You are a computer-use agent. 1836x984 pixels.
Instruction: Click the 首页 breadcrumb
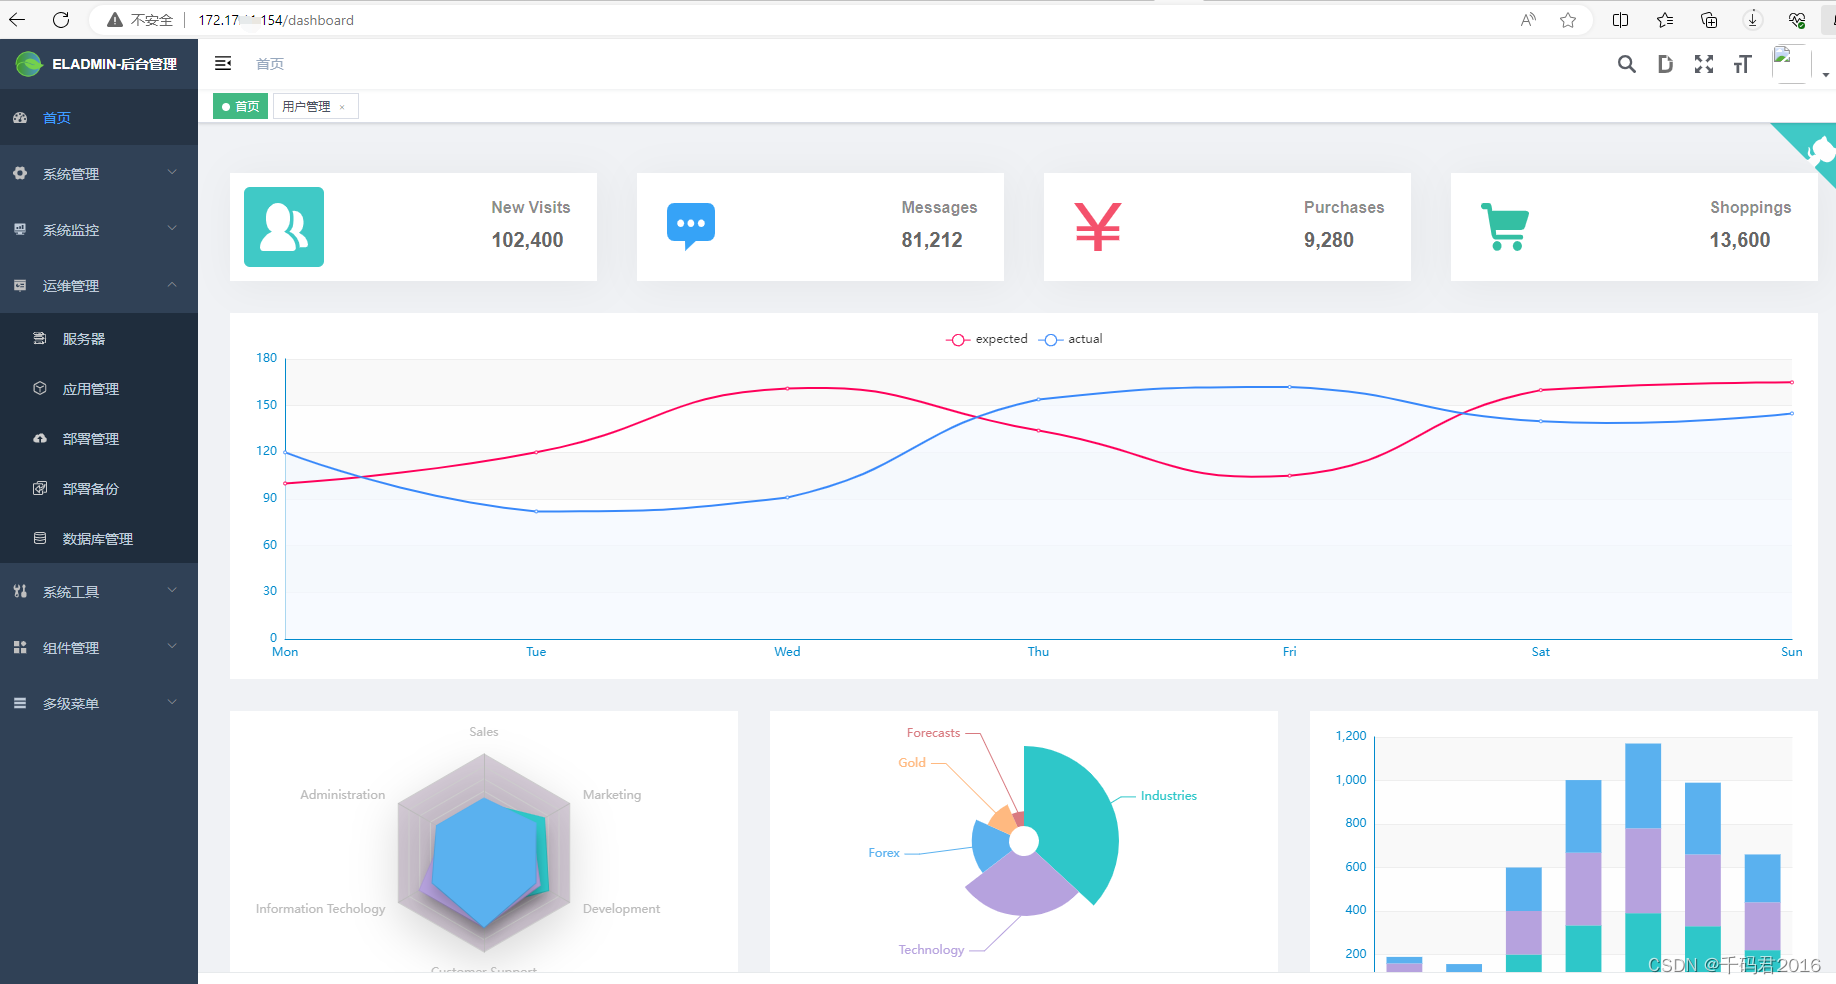tap(270, 64)
